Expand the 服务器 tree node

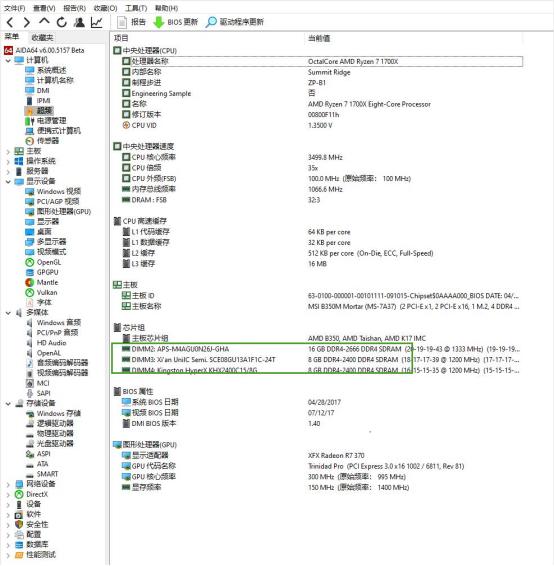8,172
